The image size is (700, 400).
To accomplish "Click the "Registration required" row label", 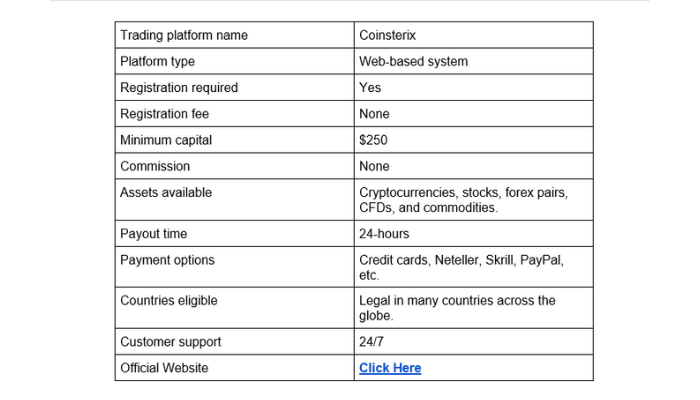I will (x=179, y=88).
